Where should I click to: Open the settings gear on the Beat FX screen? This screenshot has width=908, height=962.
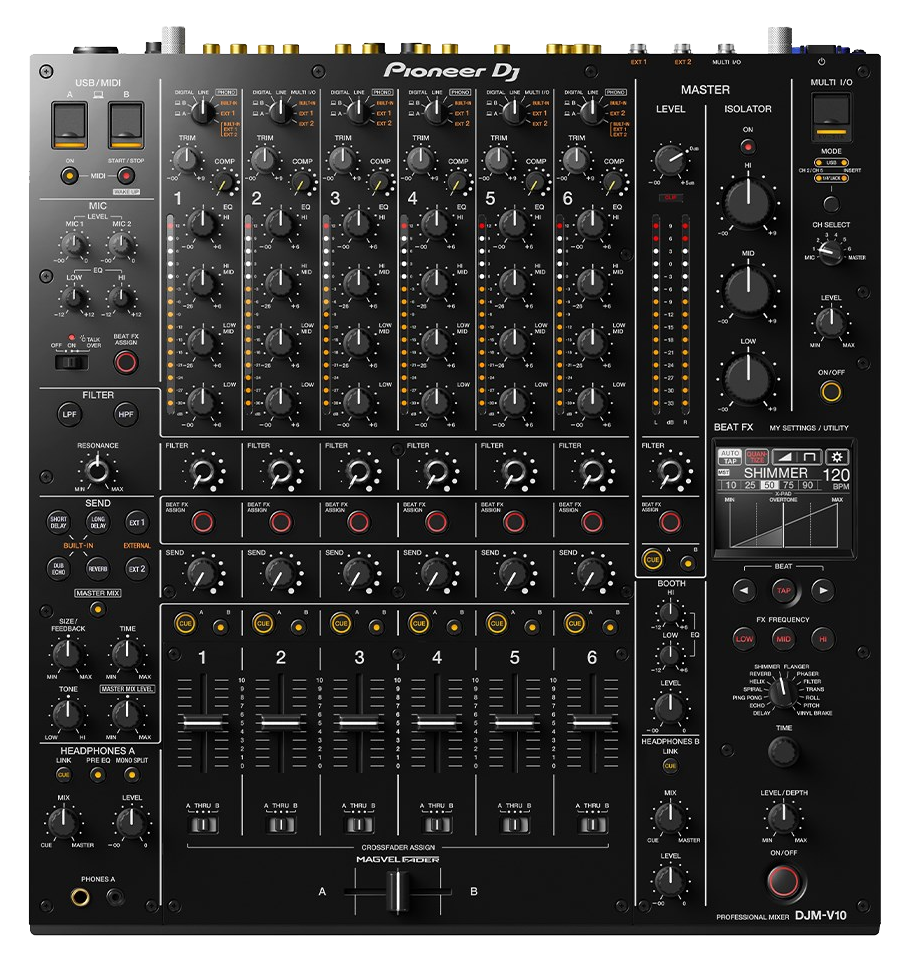835,457
